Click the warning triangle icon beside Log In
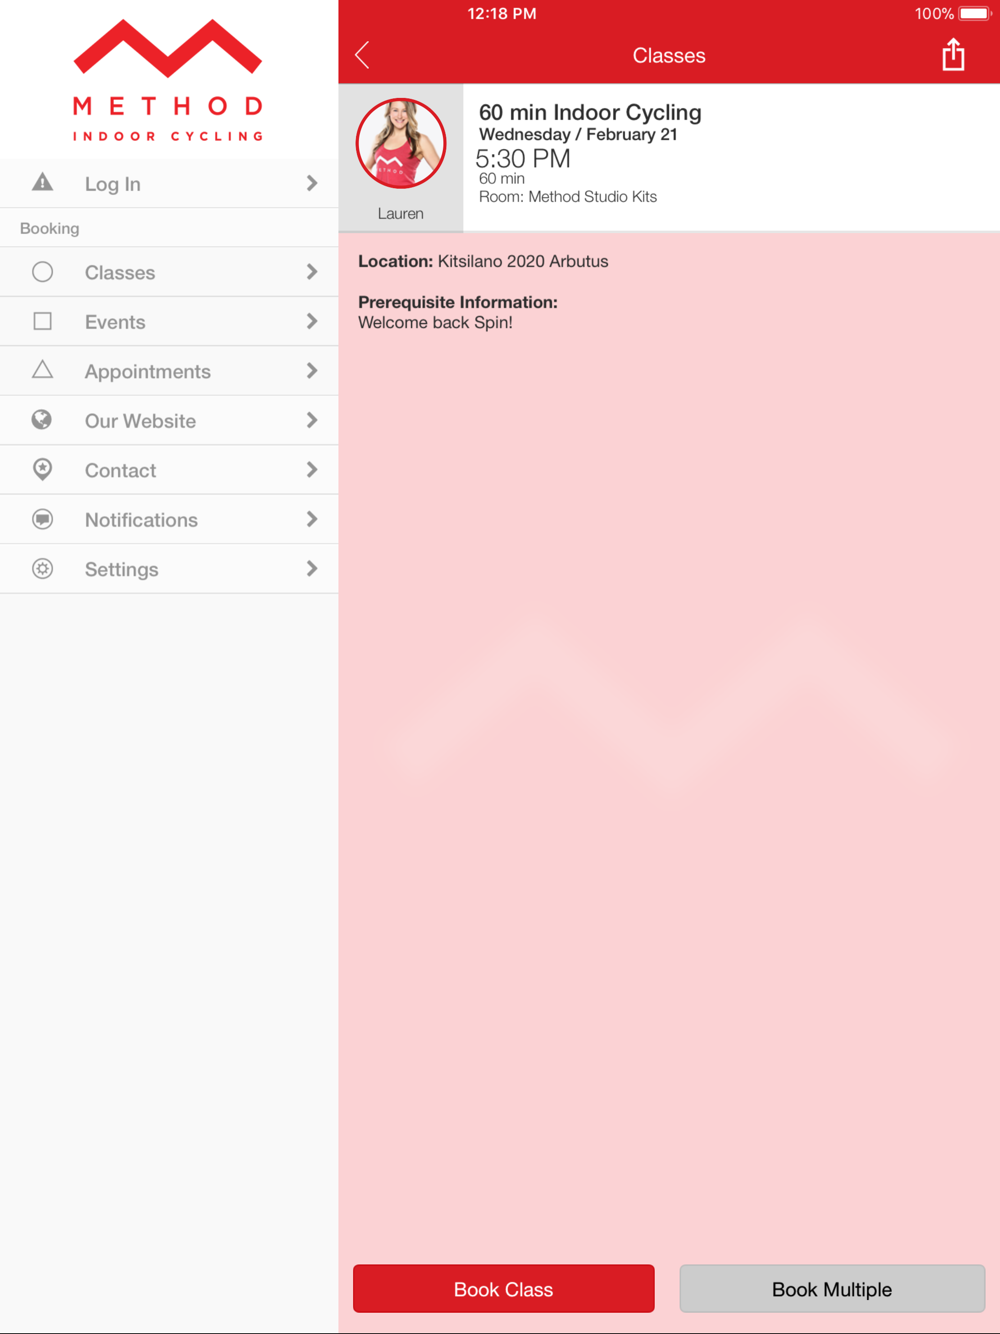 [42, 182]
